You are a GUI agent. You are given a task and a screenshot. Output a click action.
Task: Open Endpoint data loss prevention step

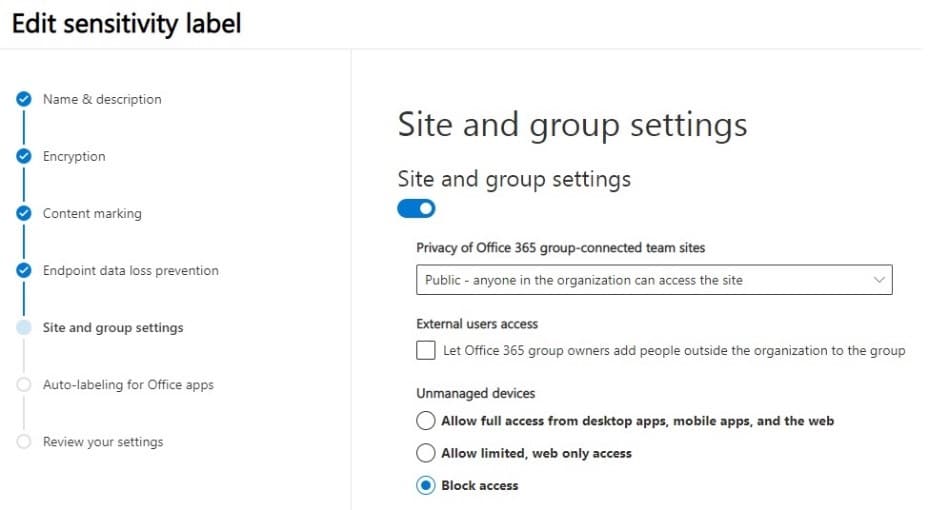pyautogui.click(x=130, y=270)
